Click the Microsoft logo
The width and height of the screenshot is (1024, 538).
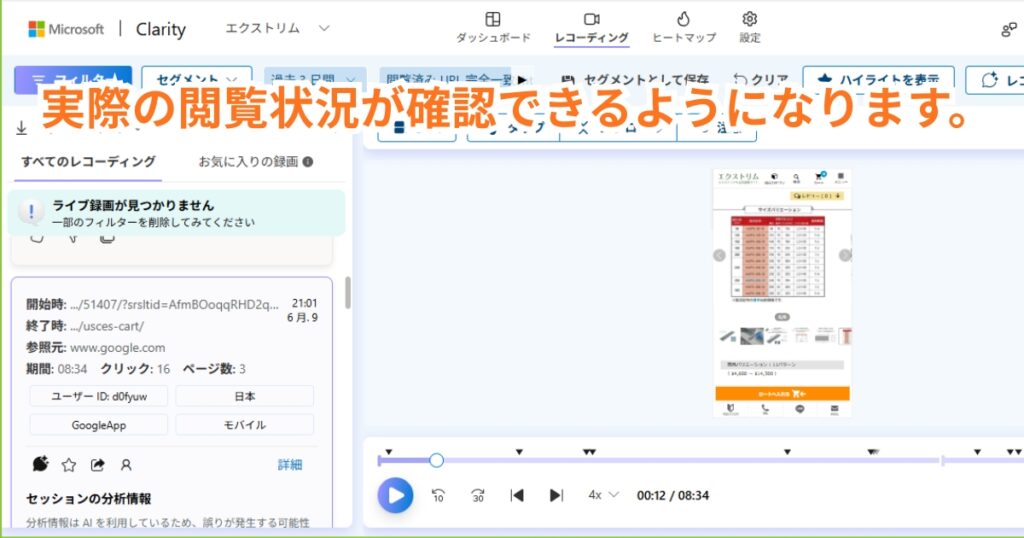pyautogui.click(x=65, y=29)
